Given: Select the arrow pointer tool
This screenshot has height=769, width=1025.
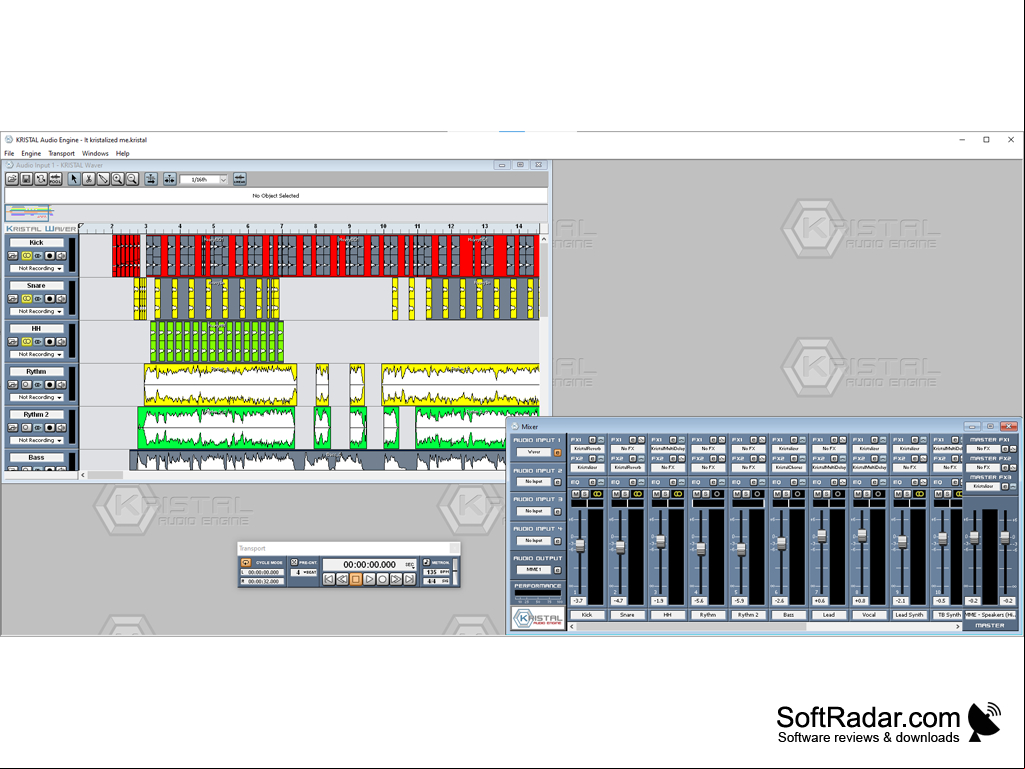Looking at the screenshot, I should pos(74,179).
